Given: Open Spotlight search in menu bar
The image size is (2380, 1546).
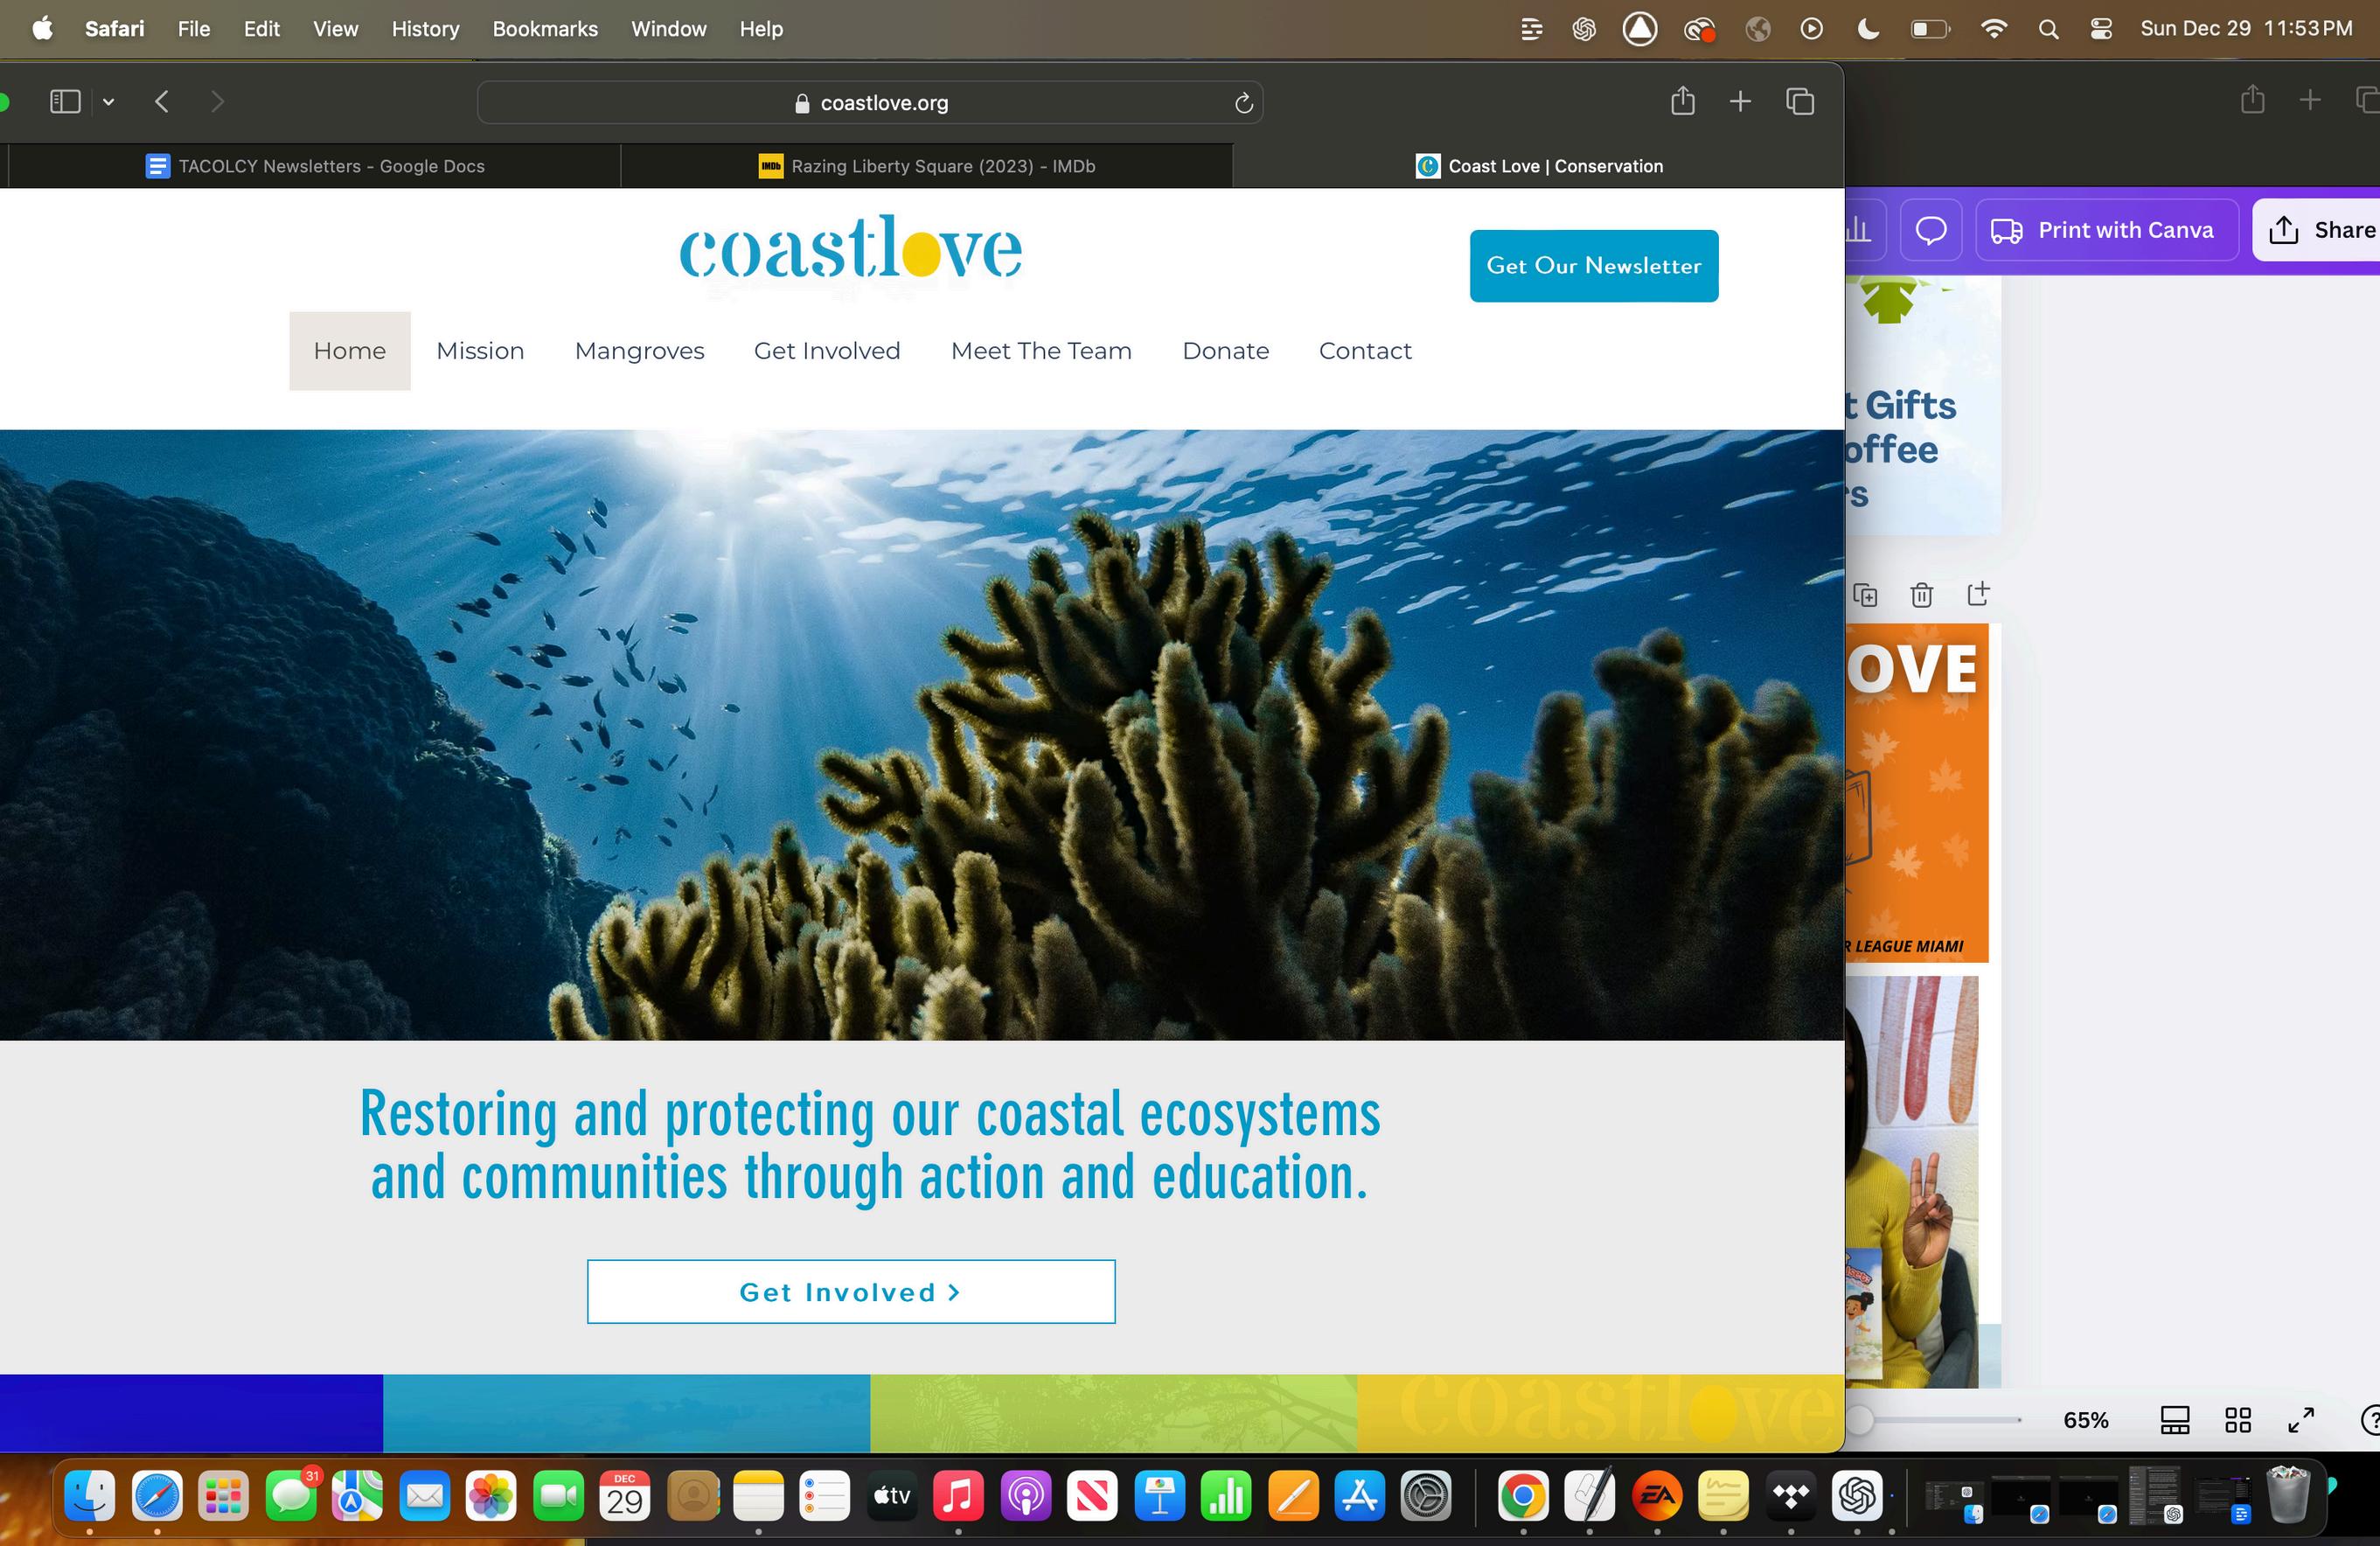Looking at the screenshot, I should 2048,29.
